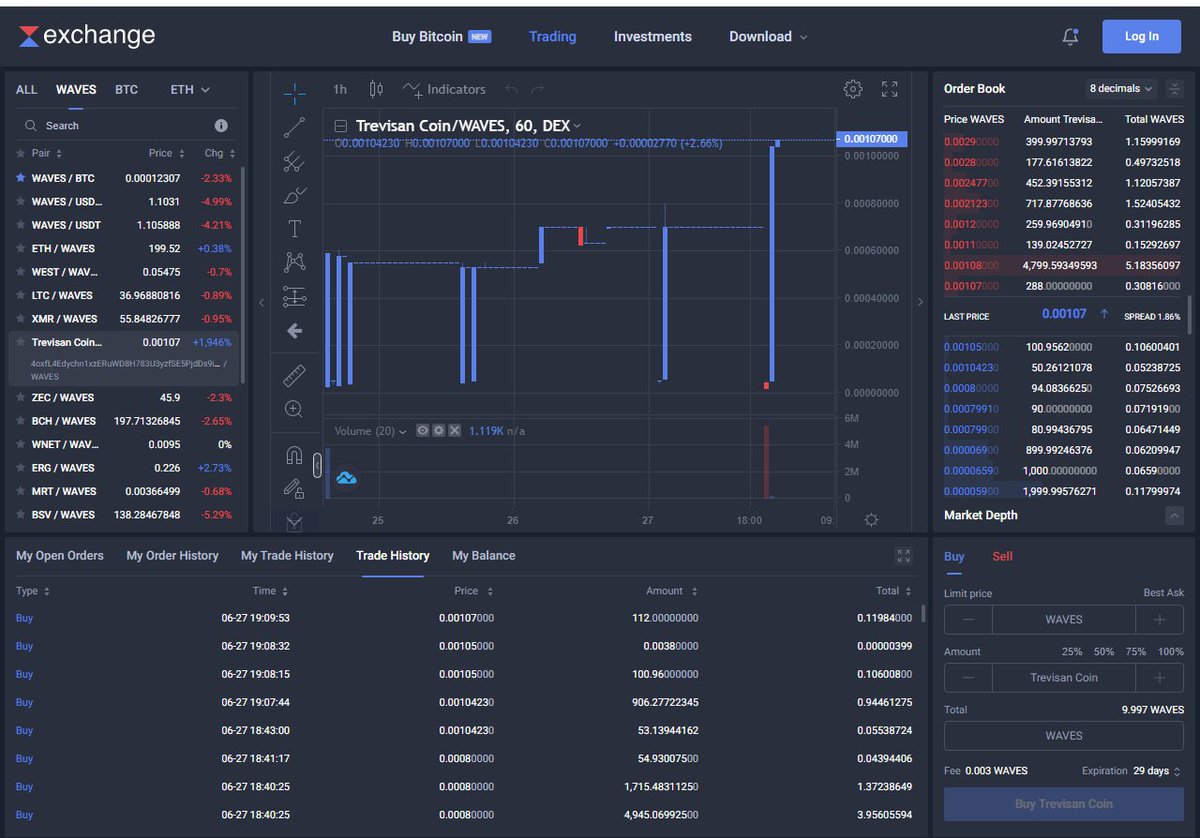Select the crosshair cursor tool

pyautogui.click(x=294, y=93)
